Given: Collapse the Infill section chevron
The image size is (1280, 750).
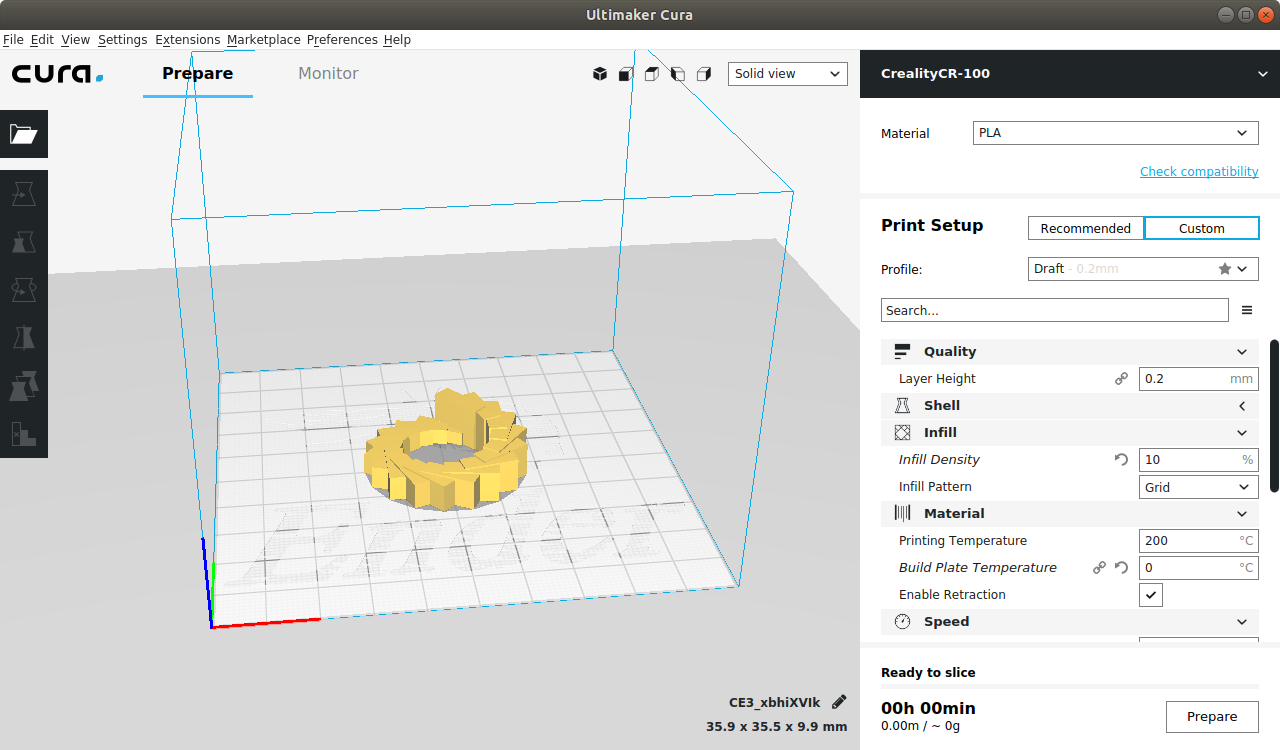Looking at the screenshot, I should pyautogui.click(x=1242, y=433).
